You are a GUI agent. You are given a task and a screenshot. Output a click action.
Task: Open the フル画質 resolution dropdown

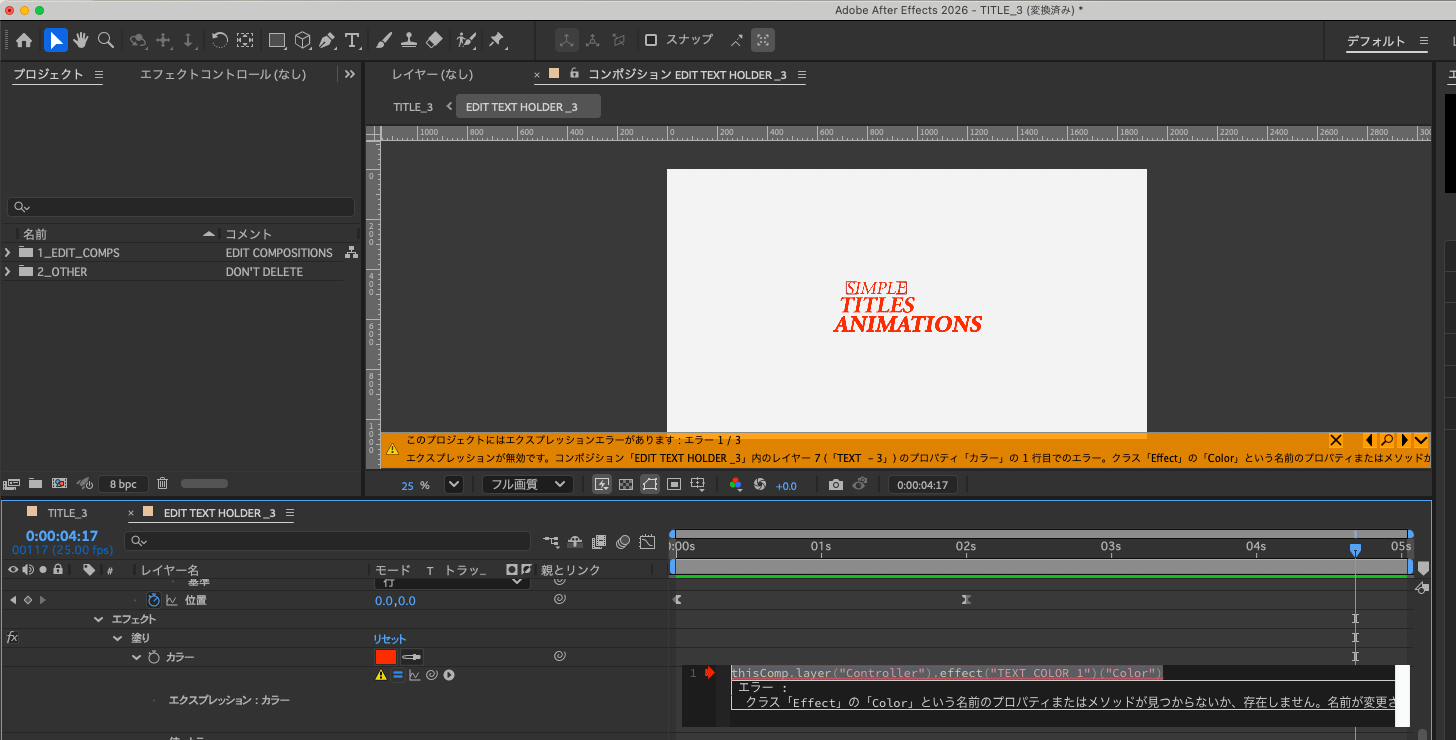click(x=527, y=485)
